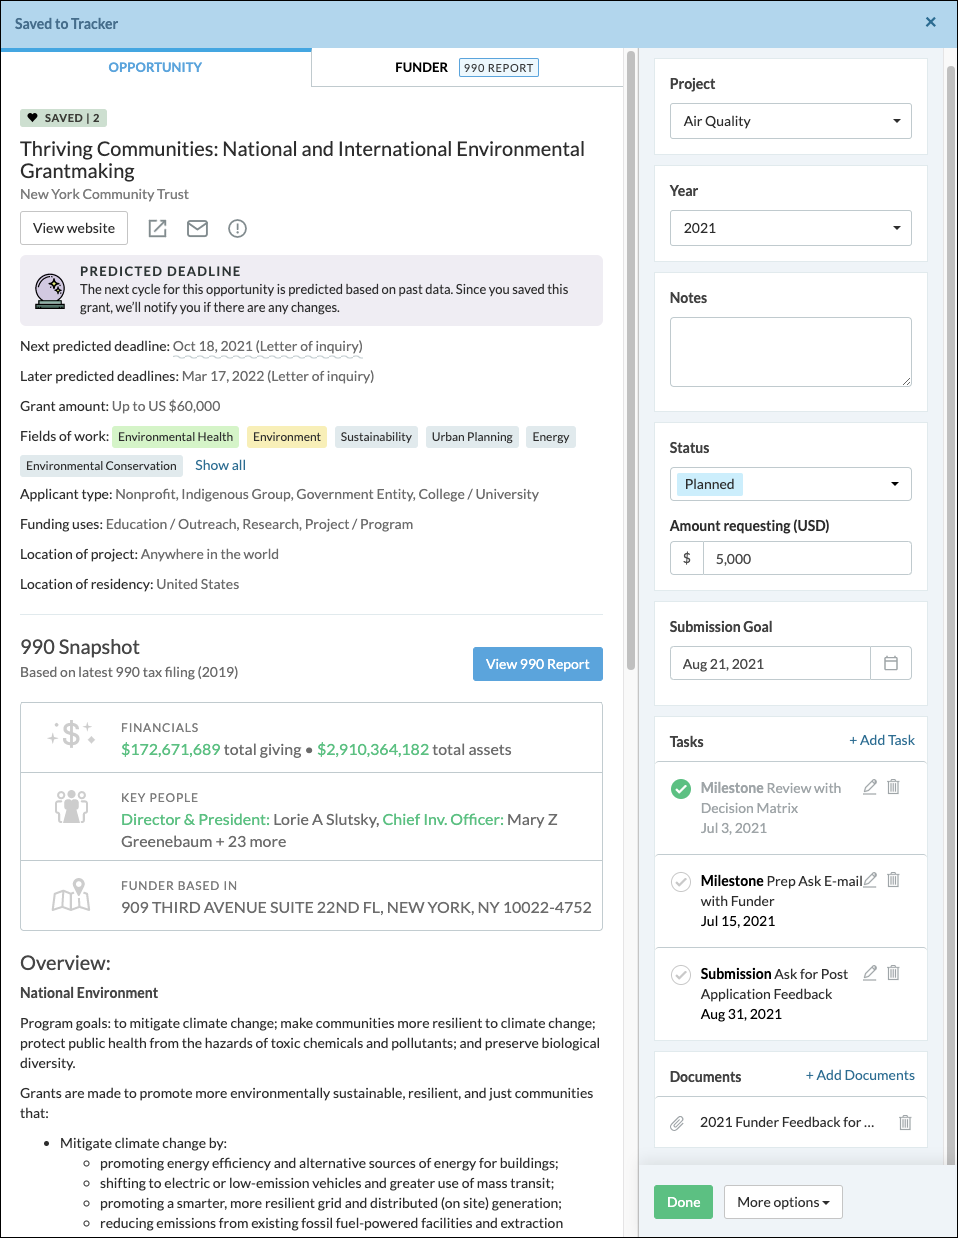Viewport: 958px width, 1238px height.
Task: Open the Project dropdown showing Air Quality
Action: (790, 121)
